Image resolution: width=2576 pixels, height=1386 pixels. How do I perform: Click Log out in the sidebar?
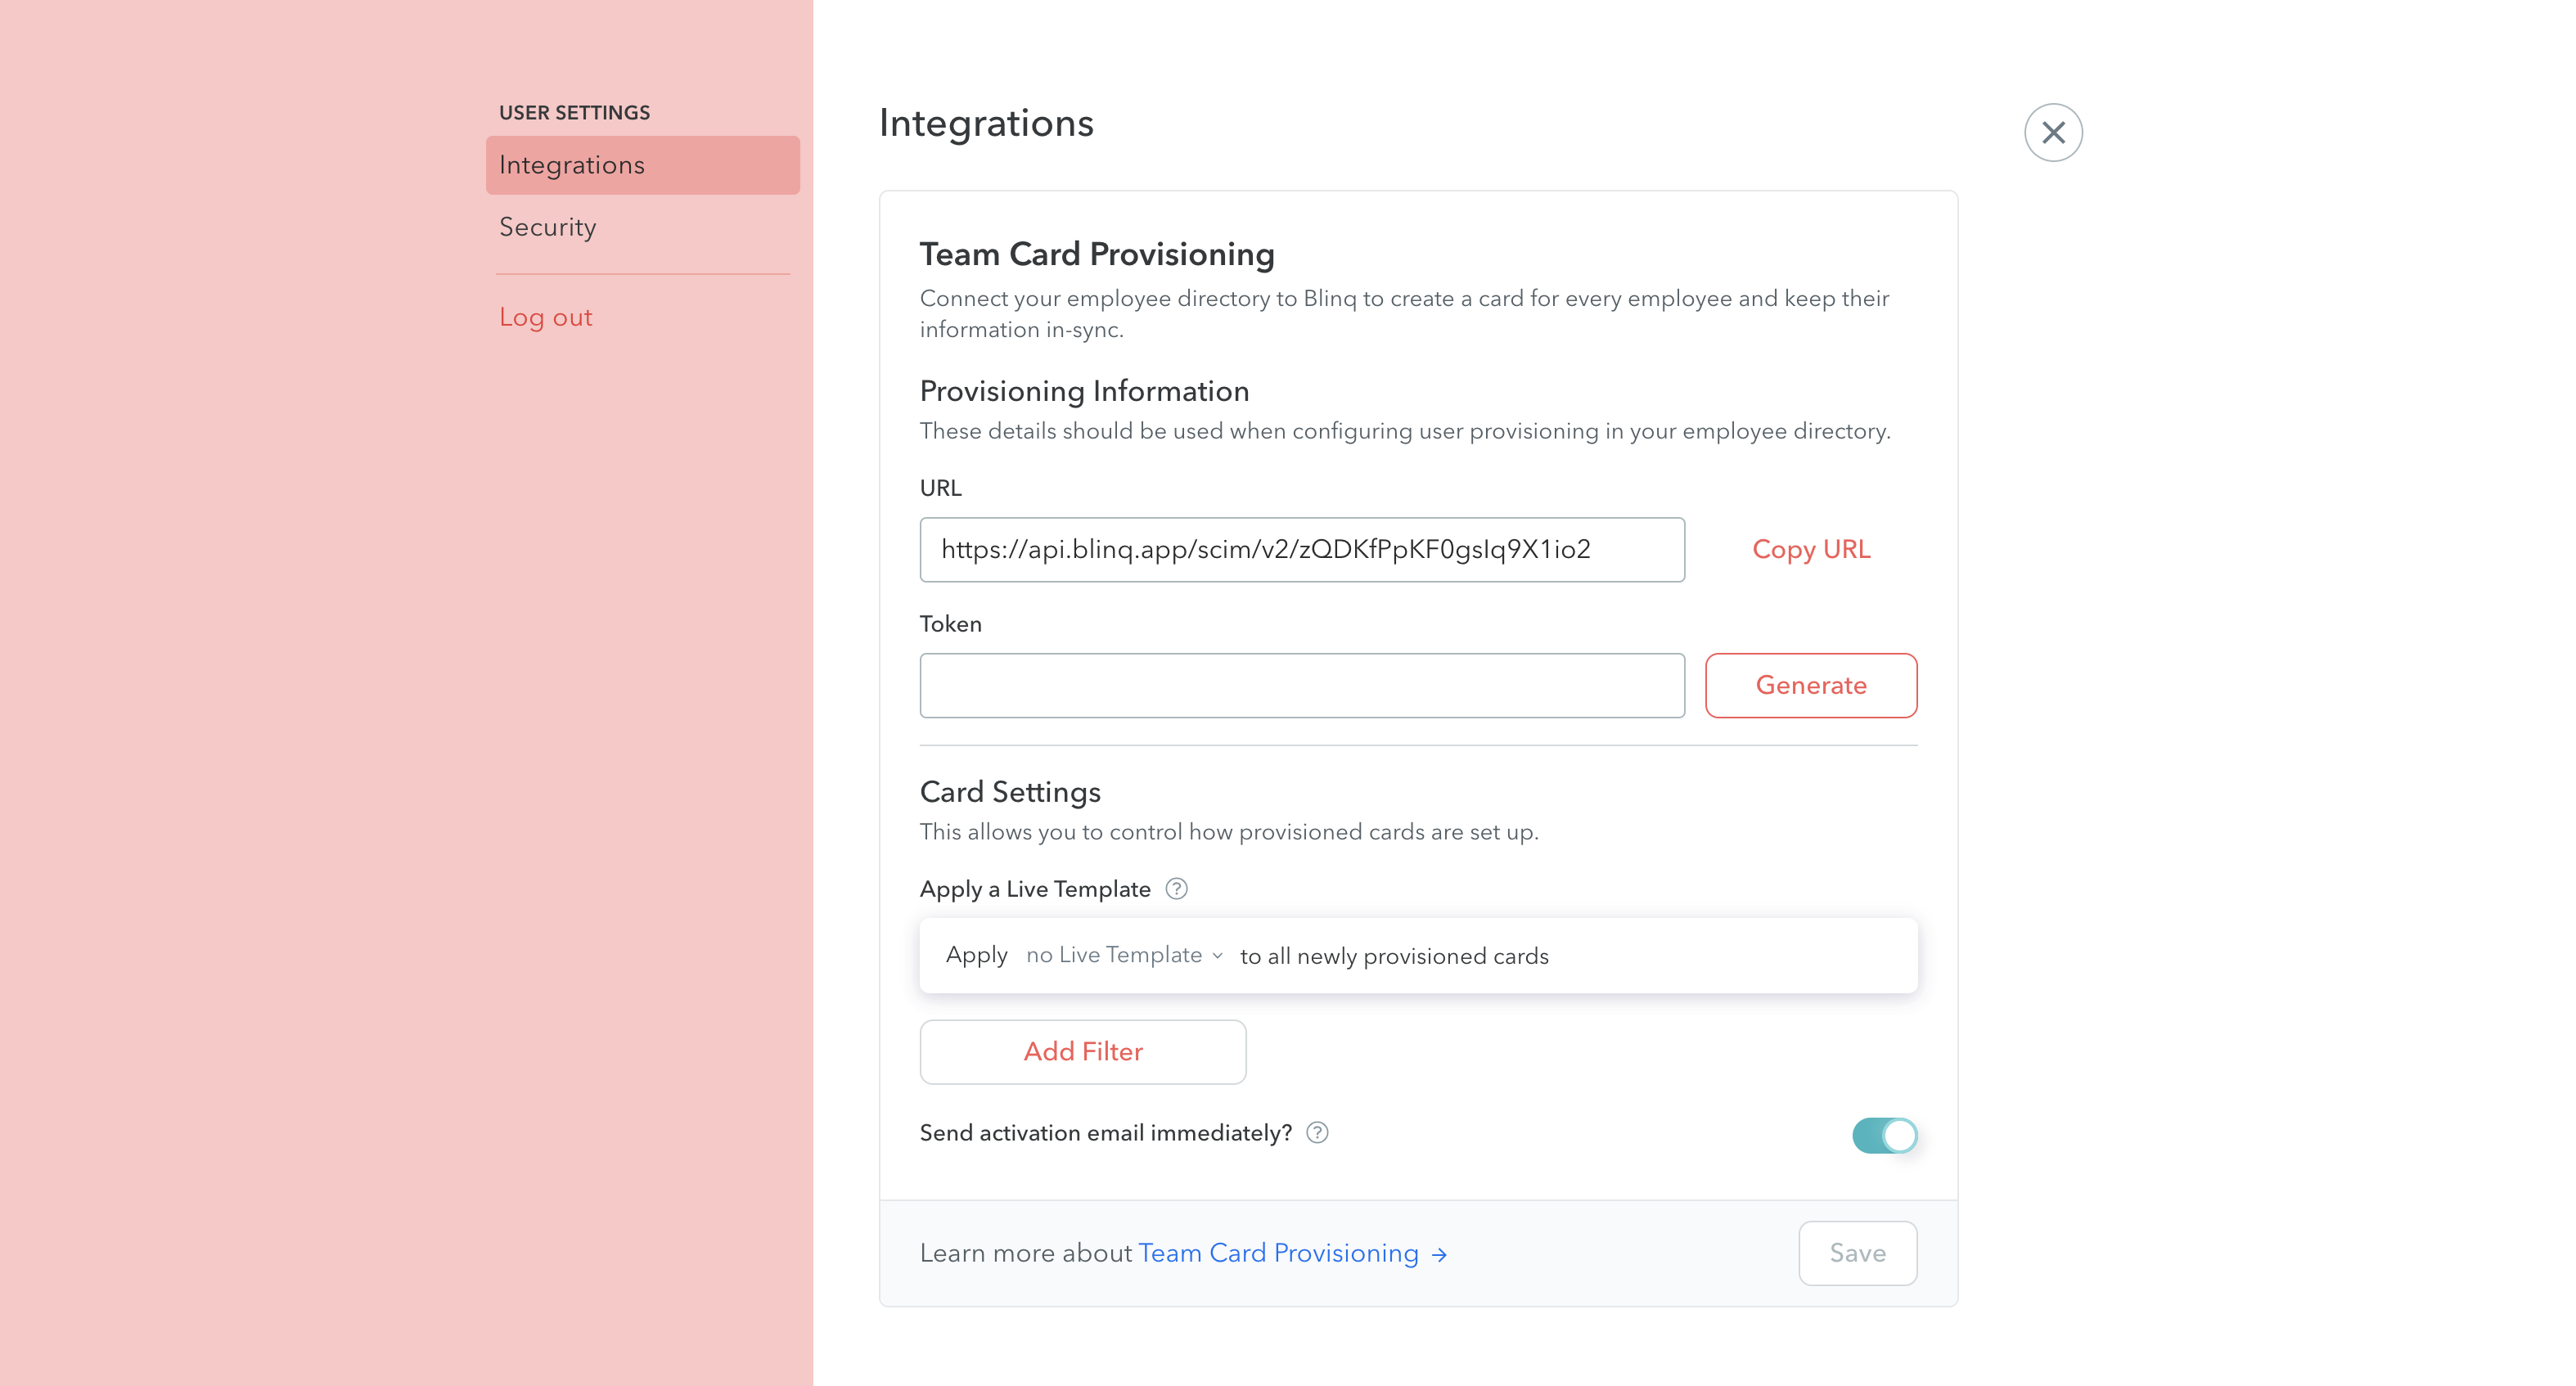pyautogui.click(x=546, y=317)
